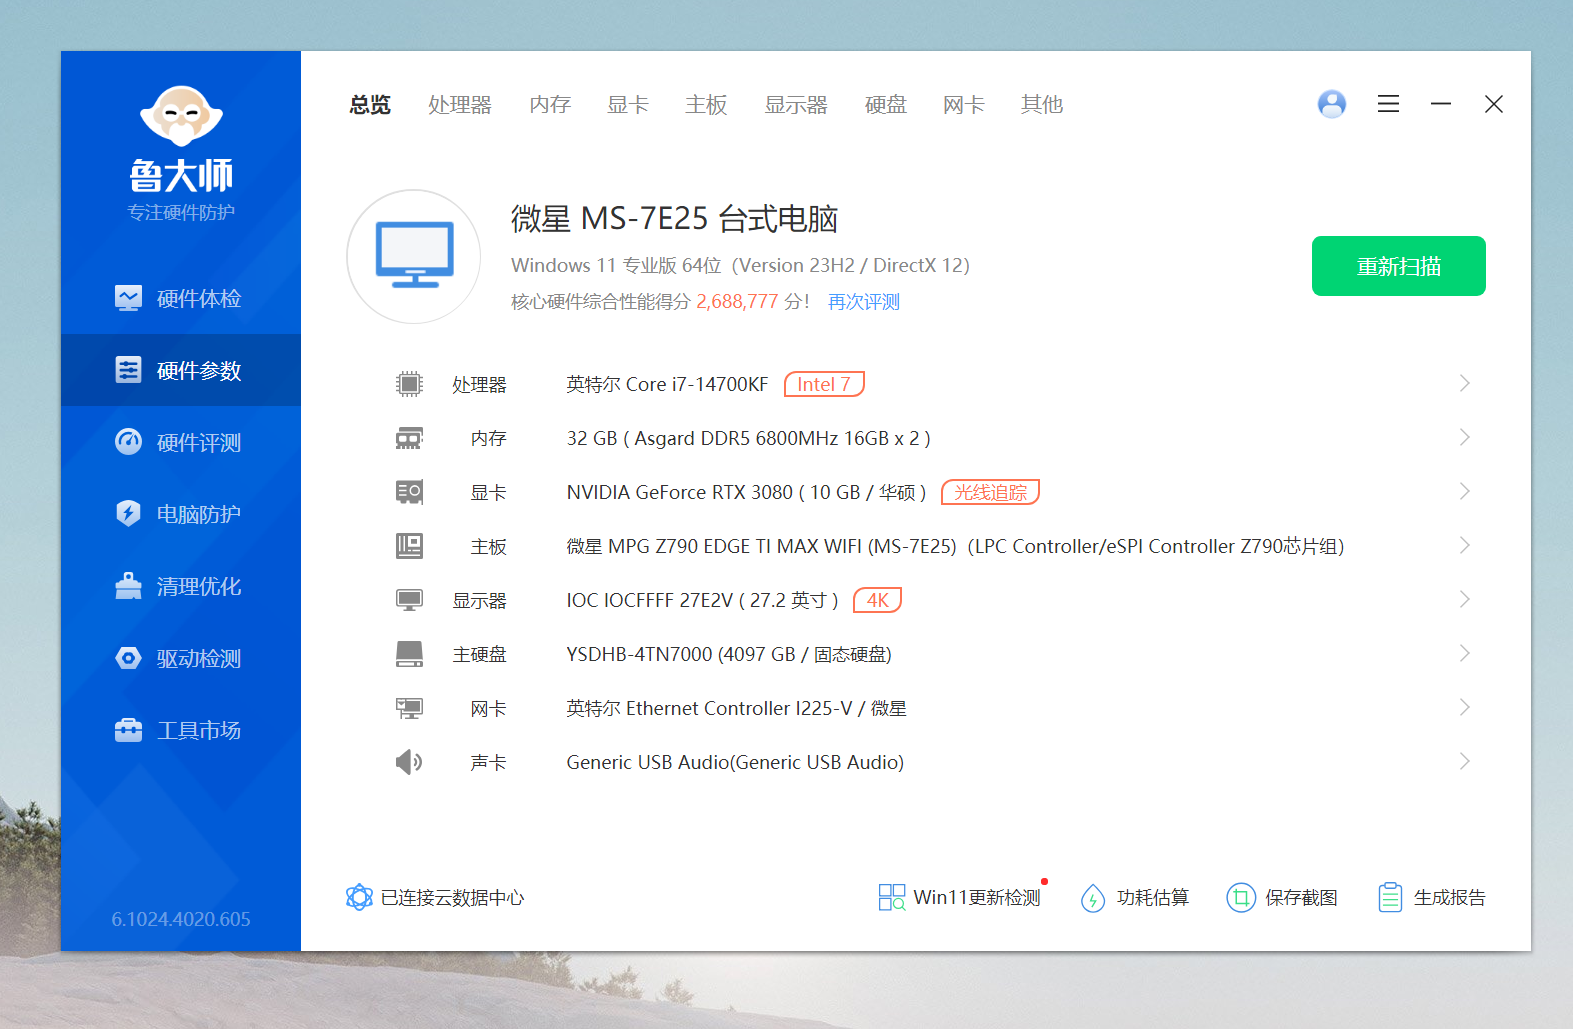Click the title 微星 MS-7E25 台式电脑
This screenshot has height=1029, width=1573.
(674, 218)
